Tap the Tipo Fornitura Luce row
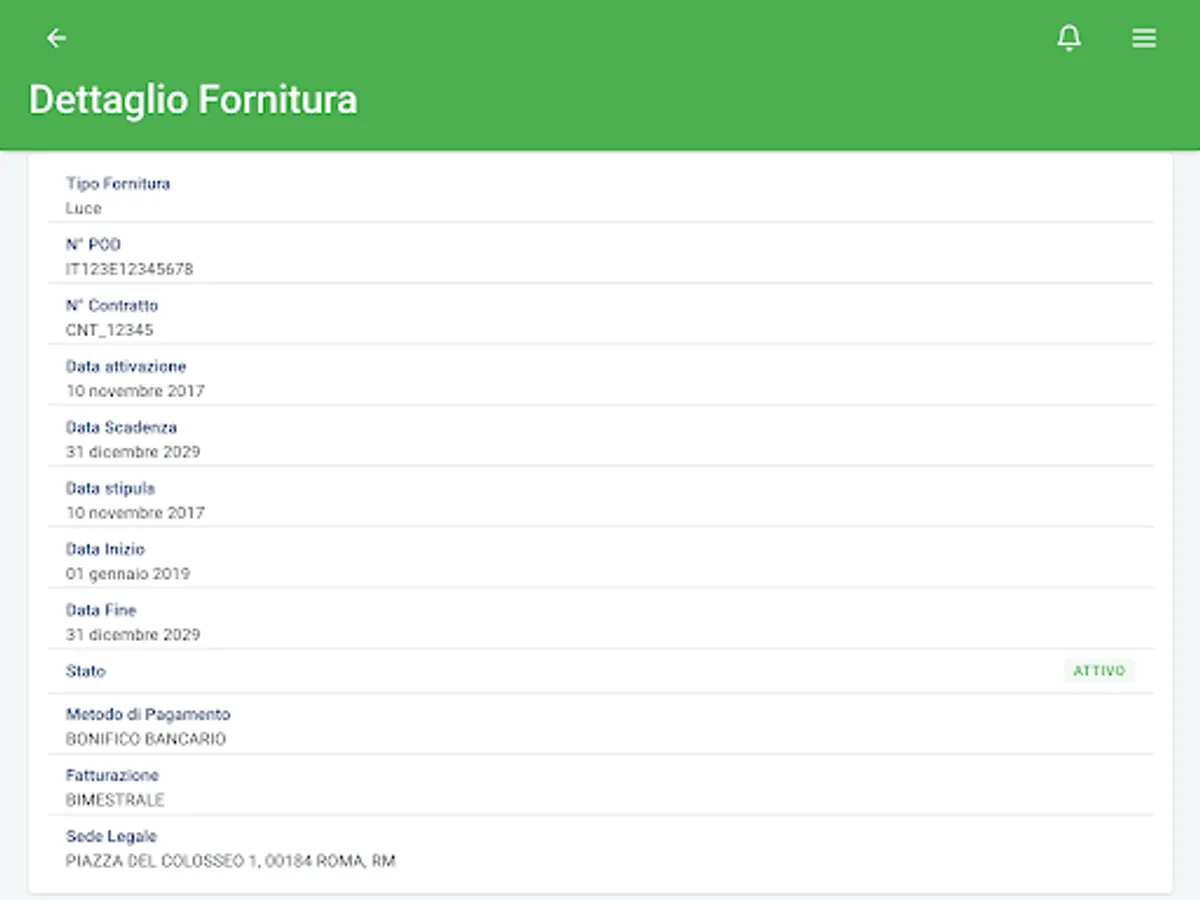This screenshot has height=900, width=1200. (x=600, y=196)
